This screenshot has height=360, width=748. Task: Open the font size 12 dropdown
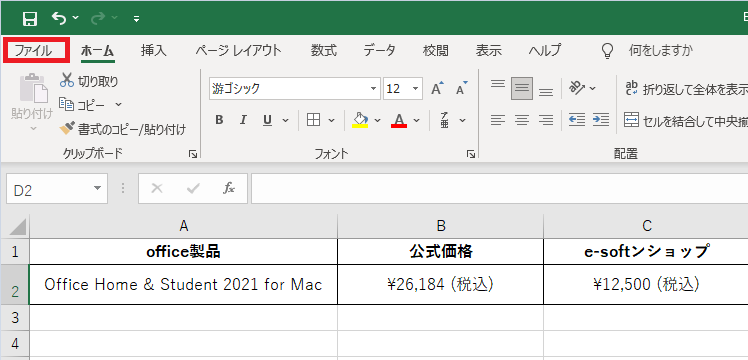415,89
